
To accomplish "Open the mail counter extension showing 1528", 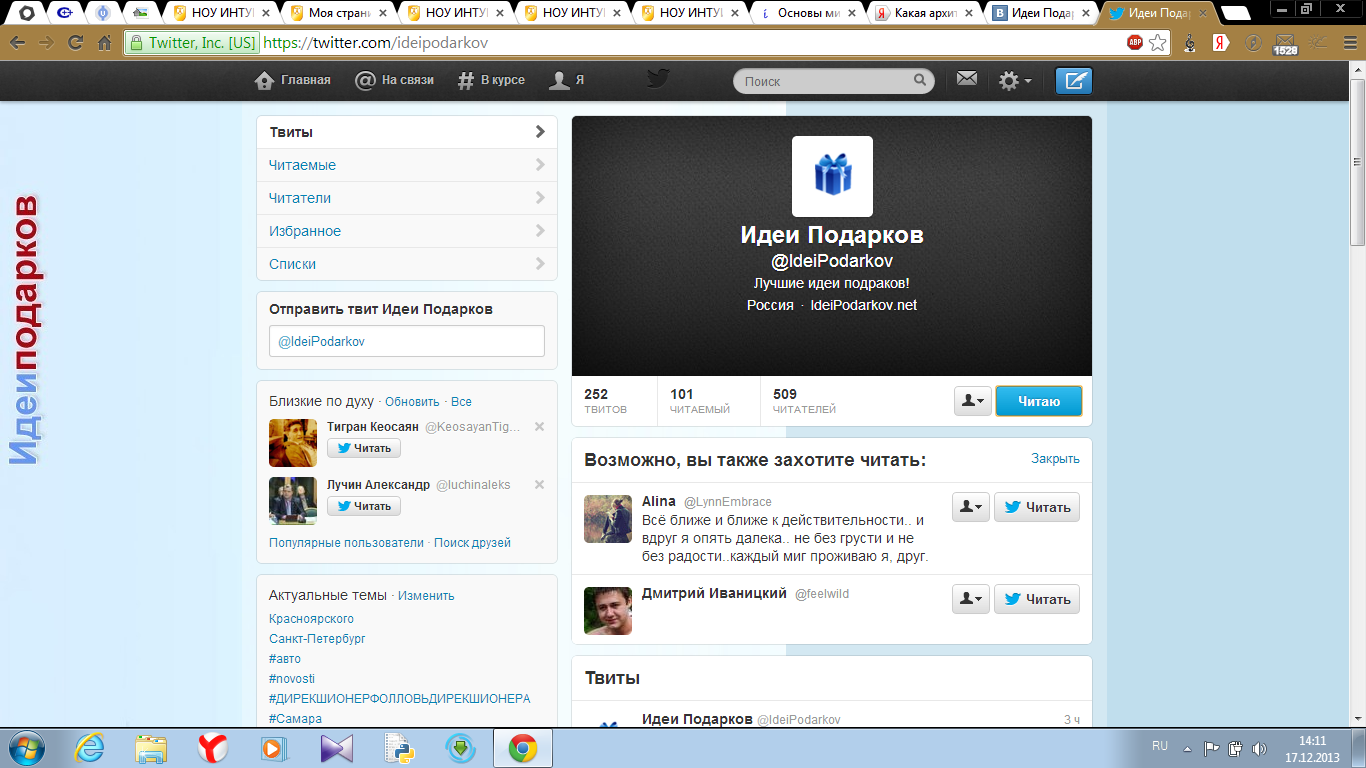I will click(x=1285, y=44).
